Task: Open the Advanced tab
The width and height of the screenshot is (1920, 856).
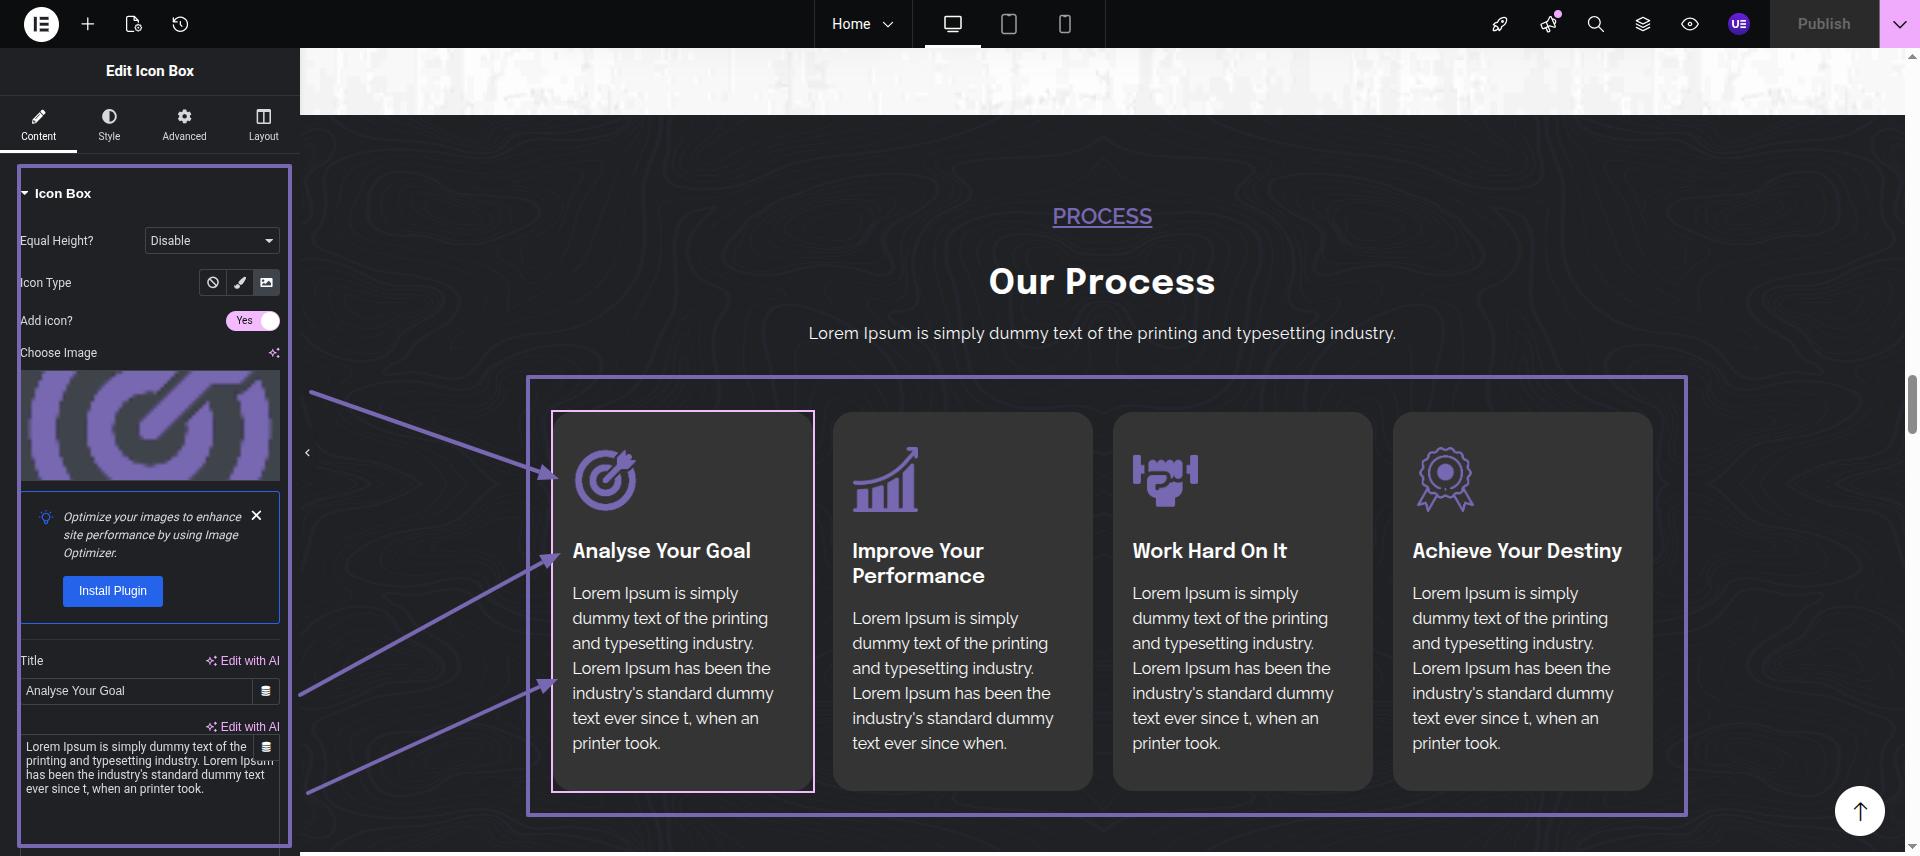Action: [184, 125]
